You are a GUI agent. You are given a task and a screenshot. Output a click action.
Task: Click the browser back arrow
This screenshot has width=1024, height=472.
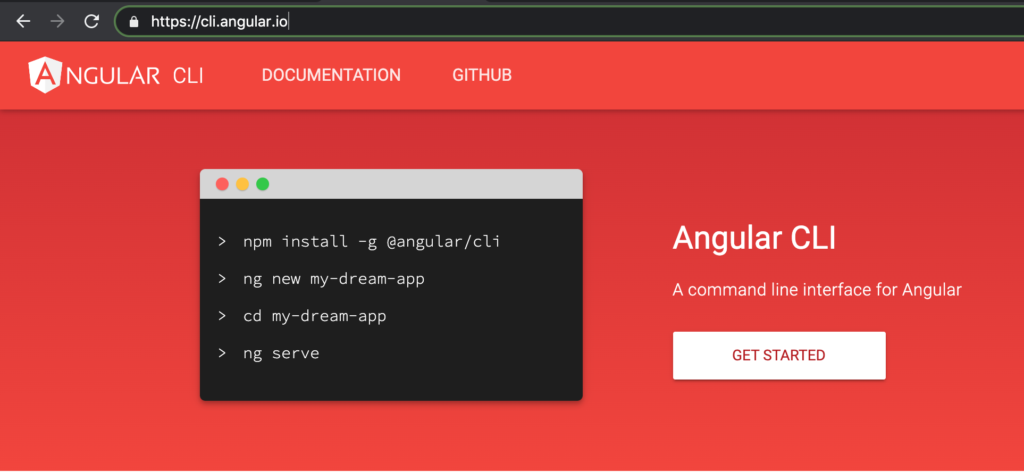click(24, 21)
